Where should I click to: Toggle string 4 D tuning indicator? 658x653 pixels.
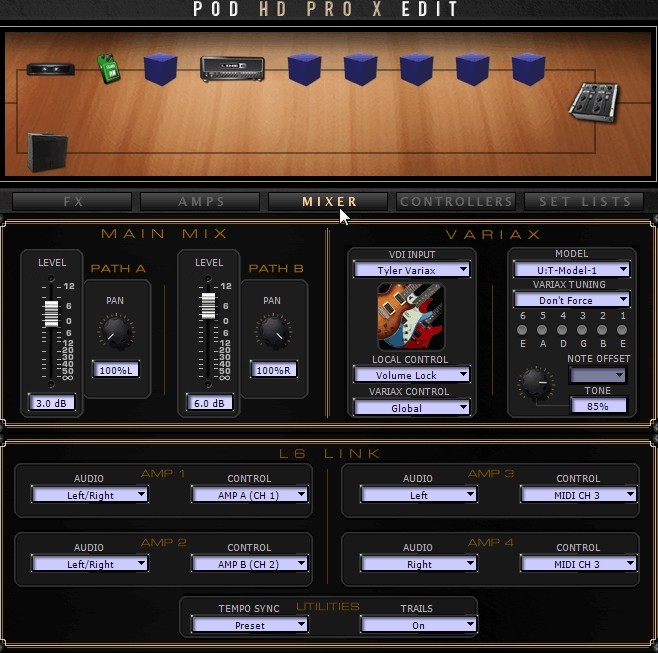pos(562,330)
